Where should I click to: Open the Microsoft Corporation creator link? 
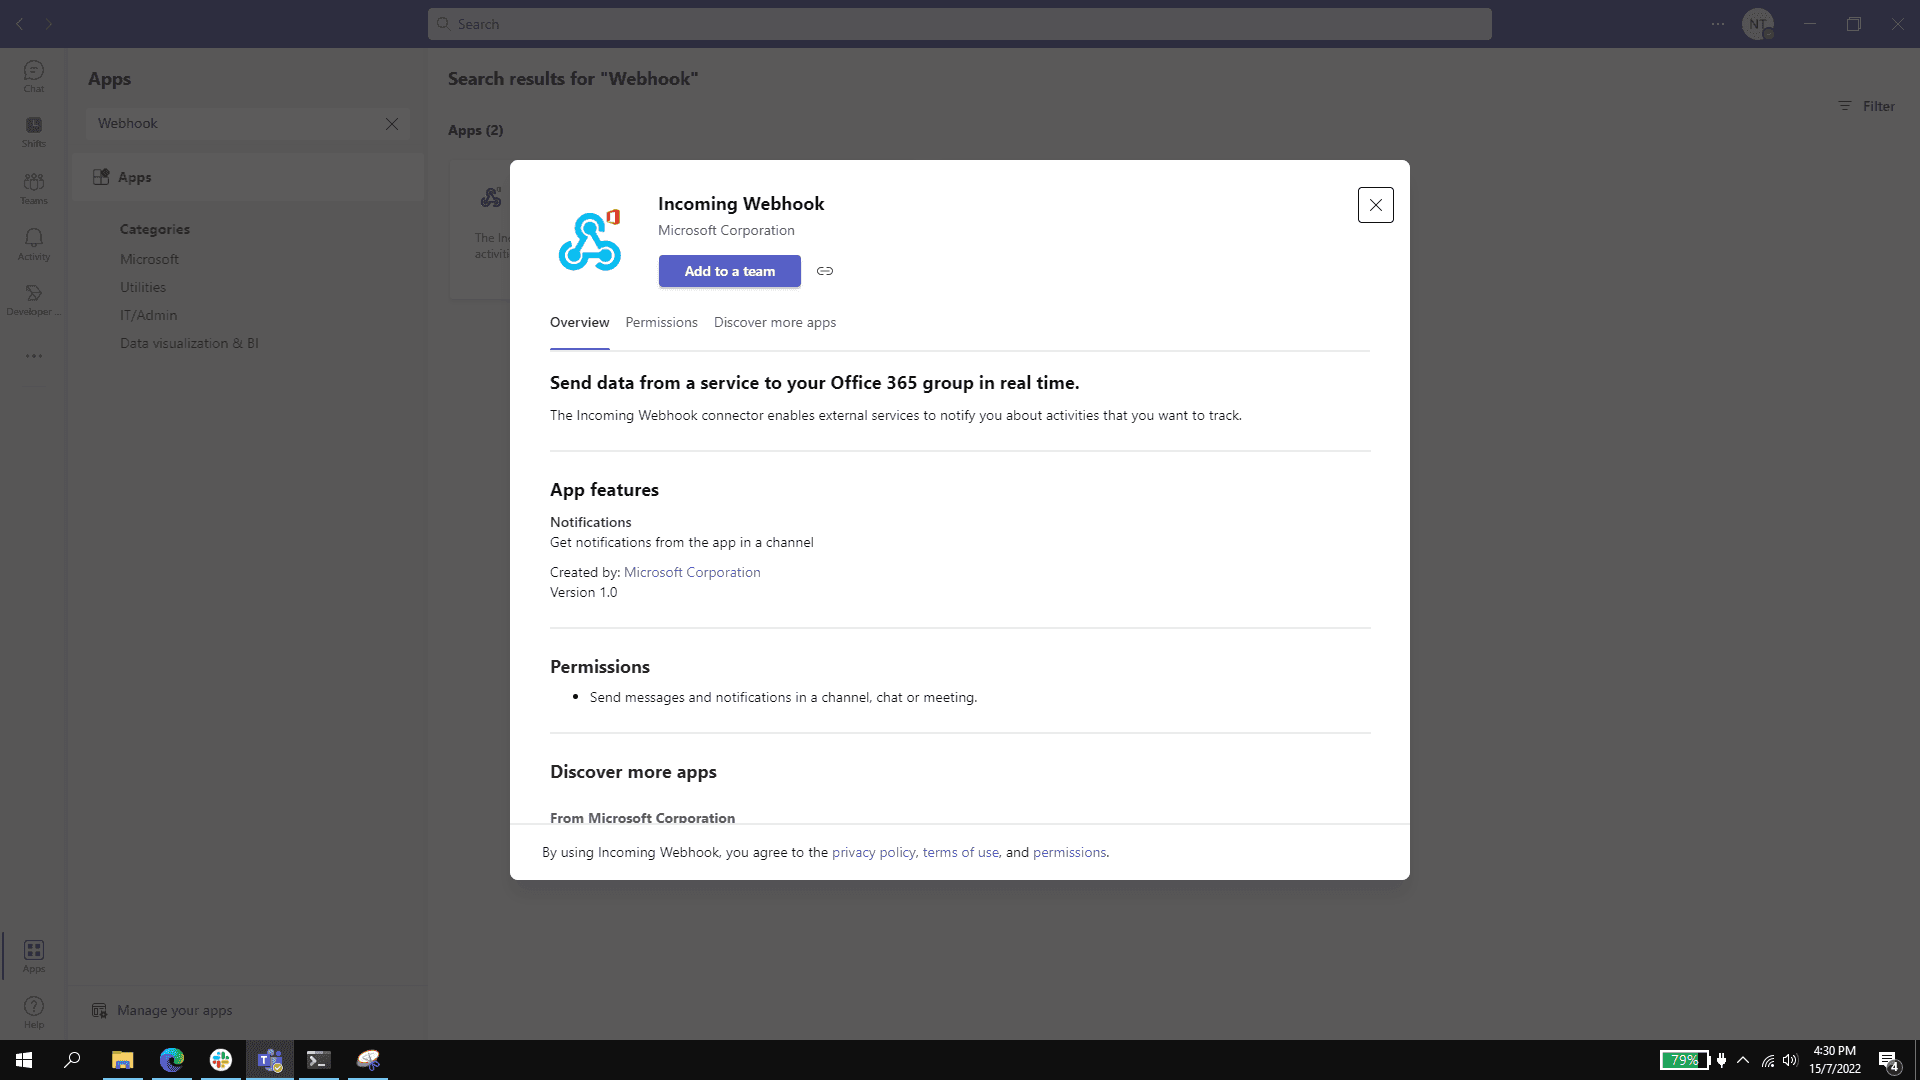click(x=692, y=572)
